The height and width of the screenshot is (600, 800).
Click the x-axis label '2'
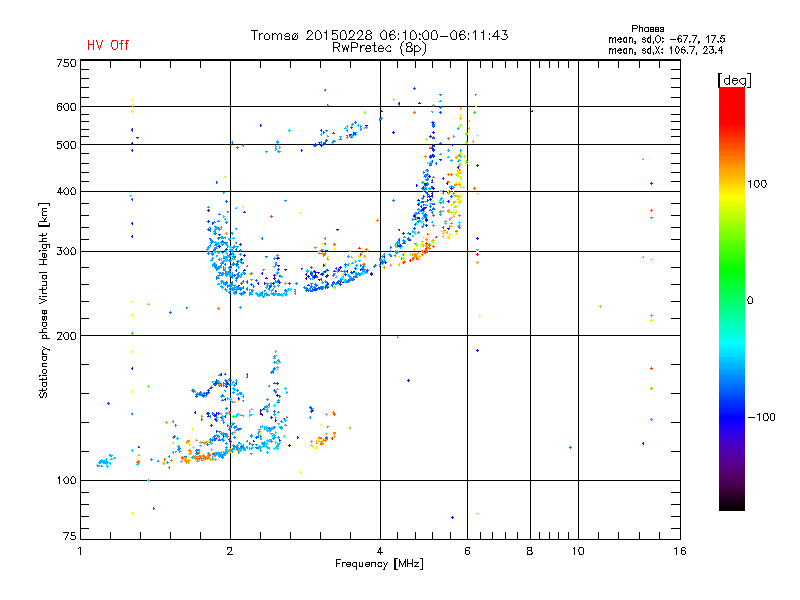[230, 551]
